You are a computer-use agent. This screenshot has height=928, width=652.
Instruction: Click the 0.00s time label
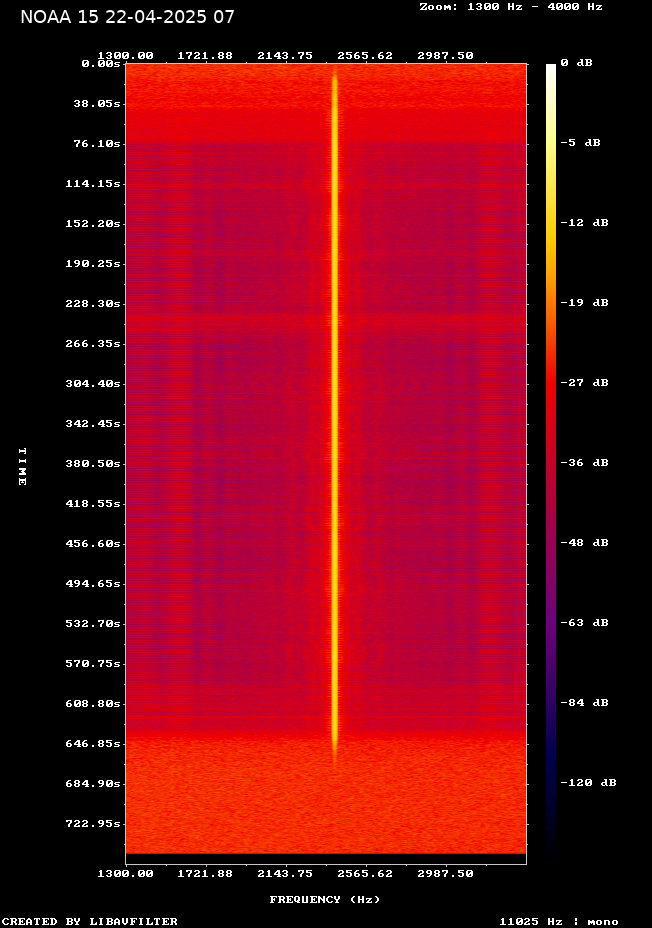tap(101, 63)
